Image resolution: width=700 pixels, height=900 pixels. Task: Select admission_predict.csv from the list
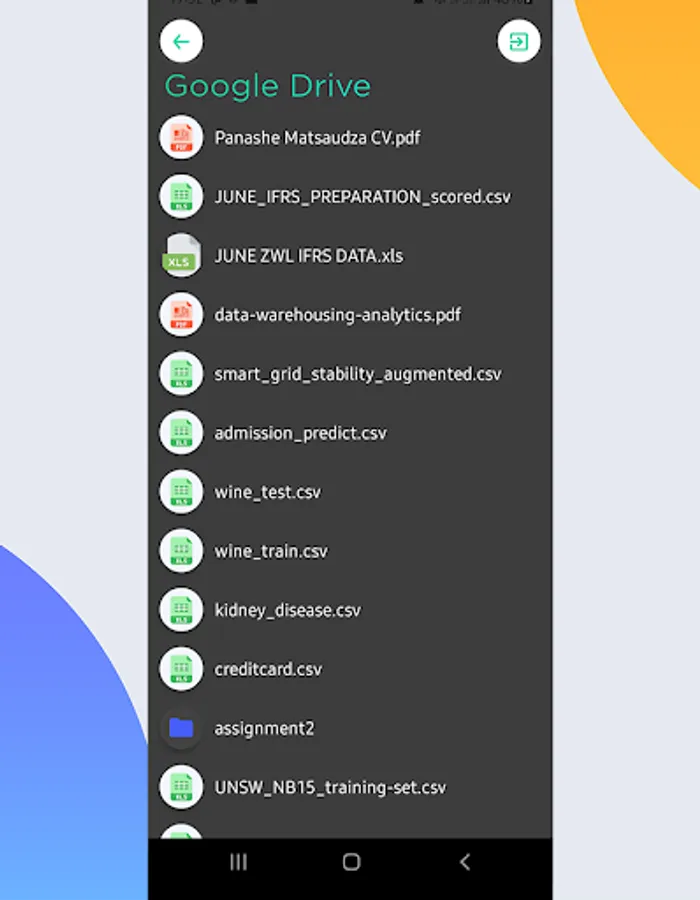click(x=350, y=433)
